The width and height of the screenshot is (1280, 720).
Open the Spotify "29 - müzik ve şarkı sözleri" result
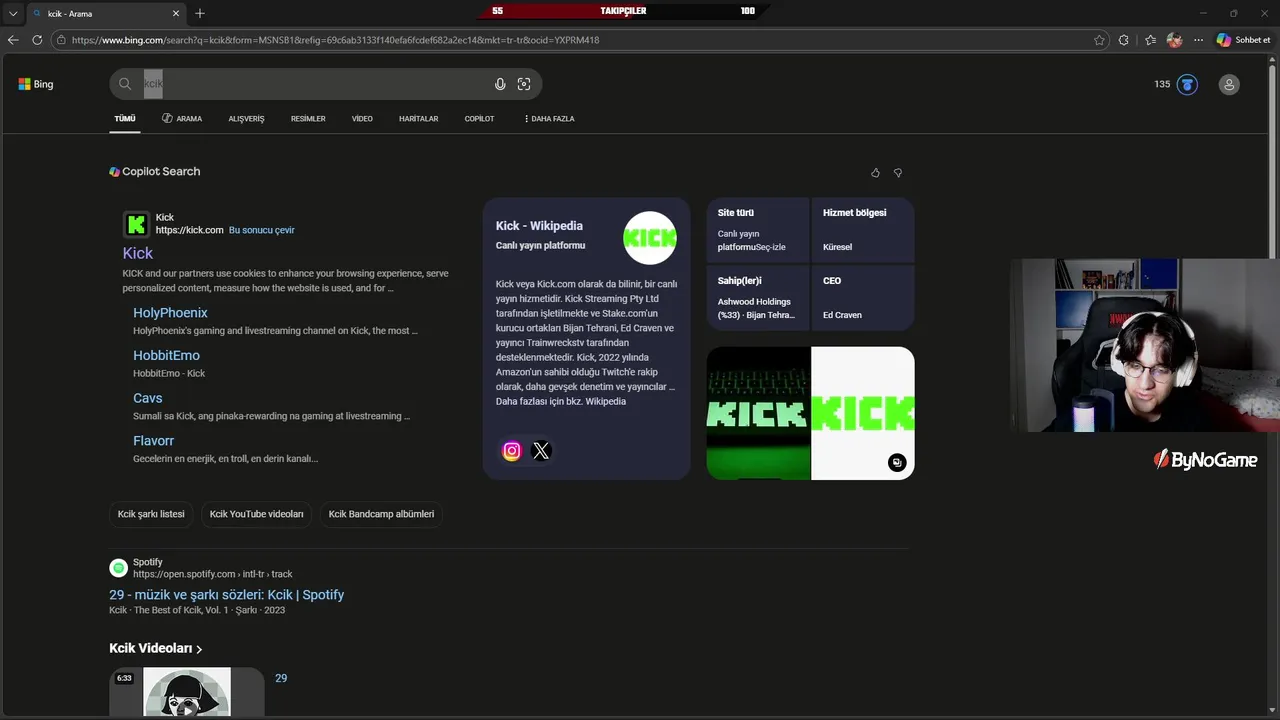click(227, 595)
